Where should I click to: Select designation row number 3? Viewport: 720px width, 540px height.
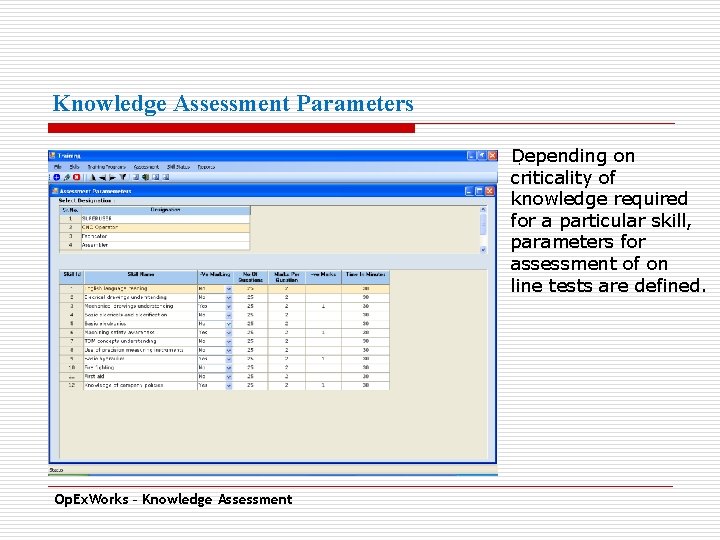[155, 236]
